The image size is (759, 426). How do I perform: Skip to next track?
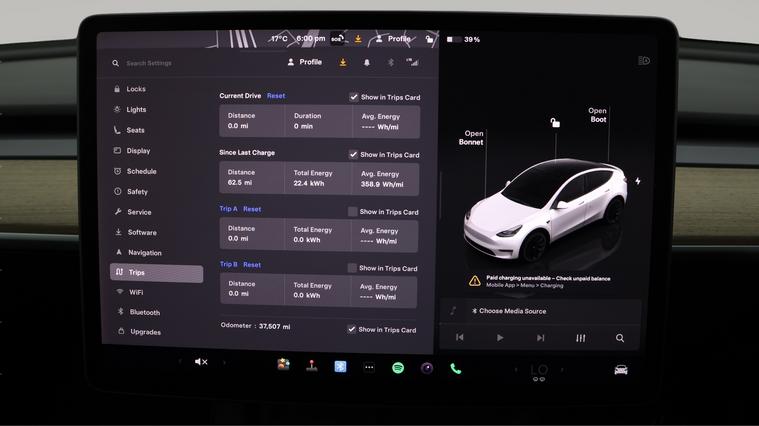[x=541, y=338]
